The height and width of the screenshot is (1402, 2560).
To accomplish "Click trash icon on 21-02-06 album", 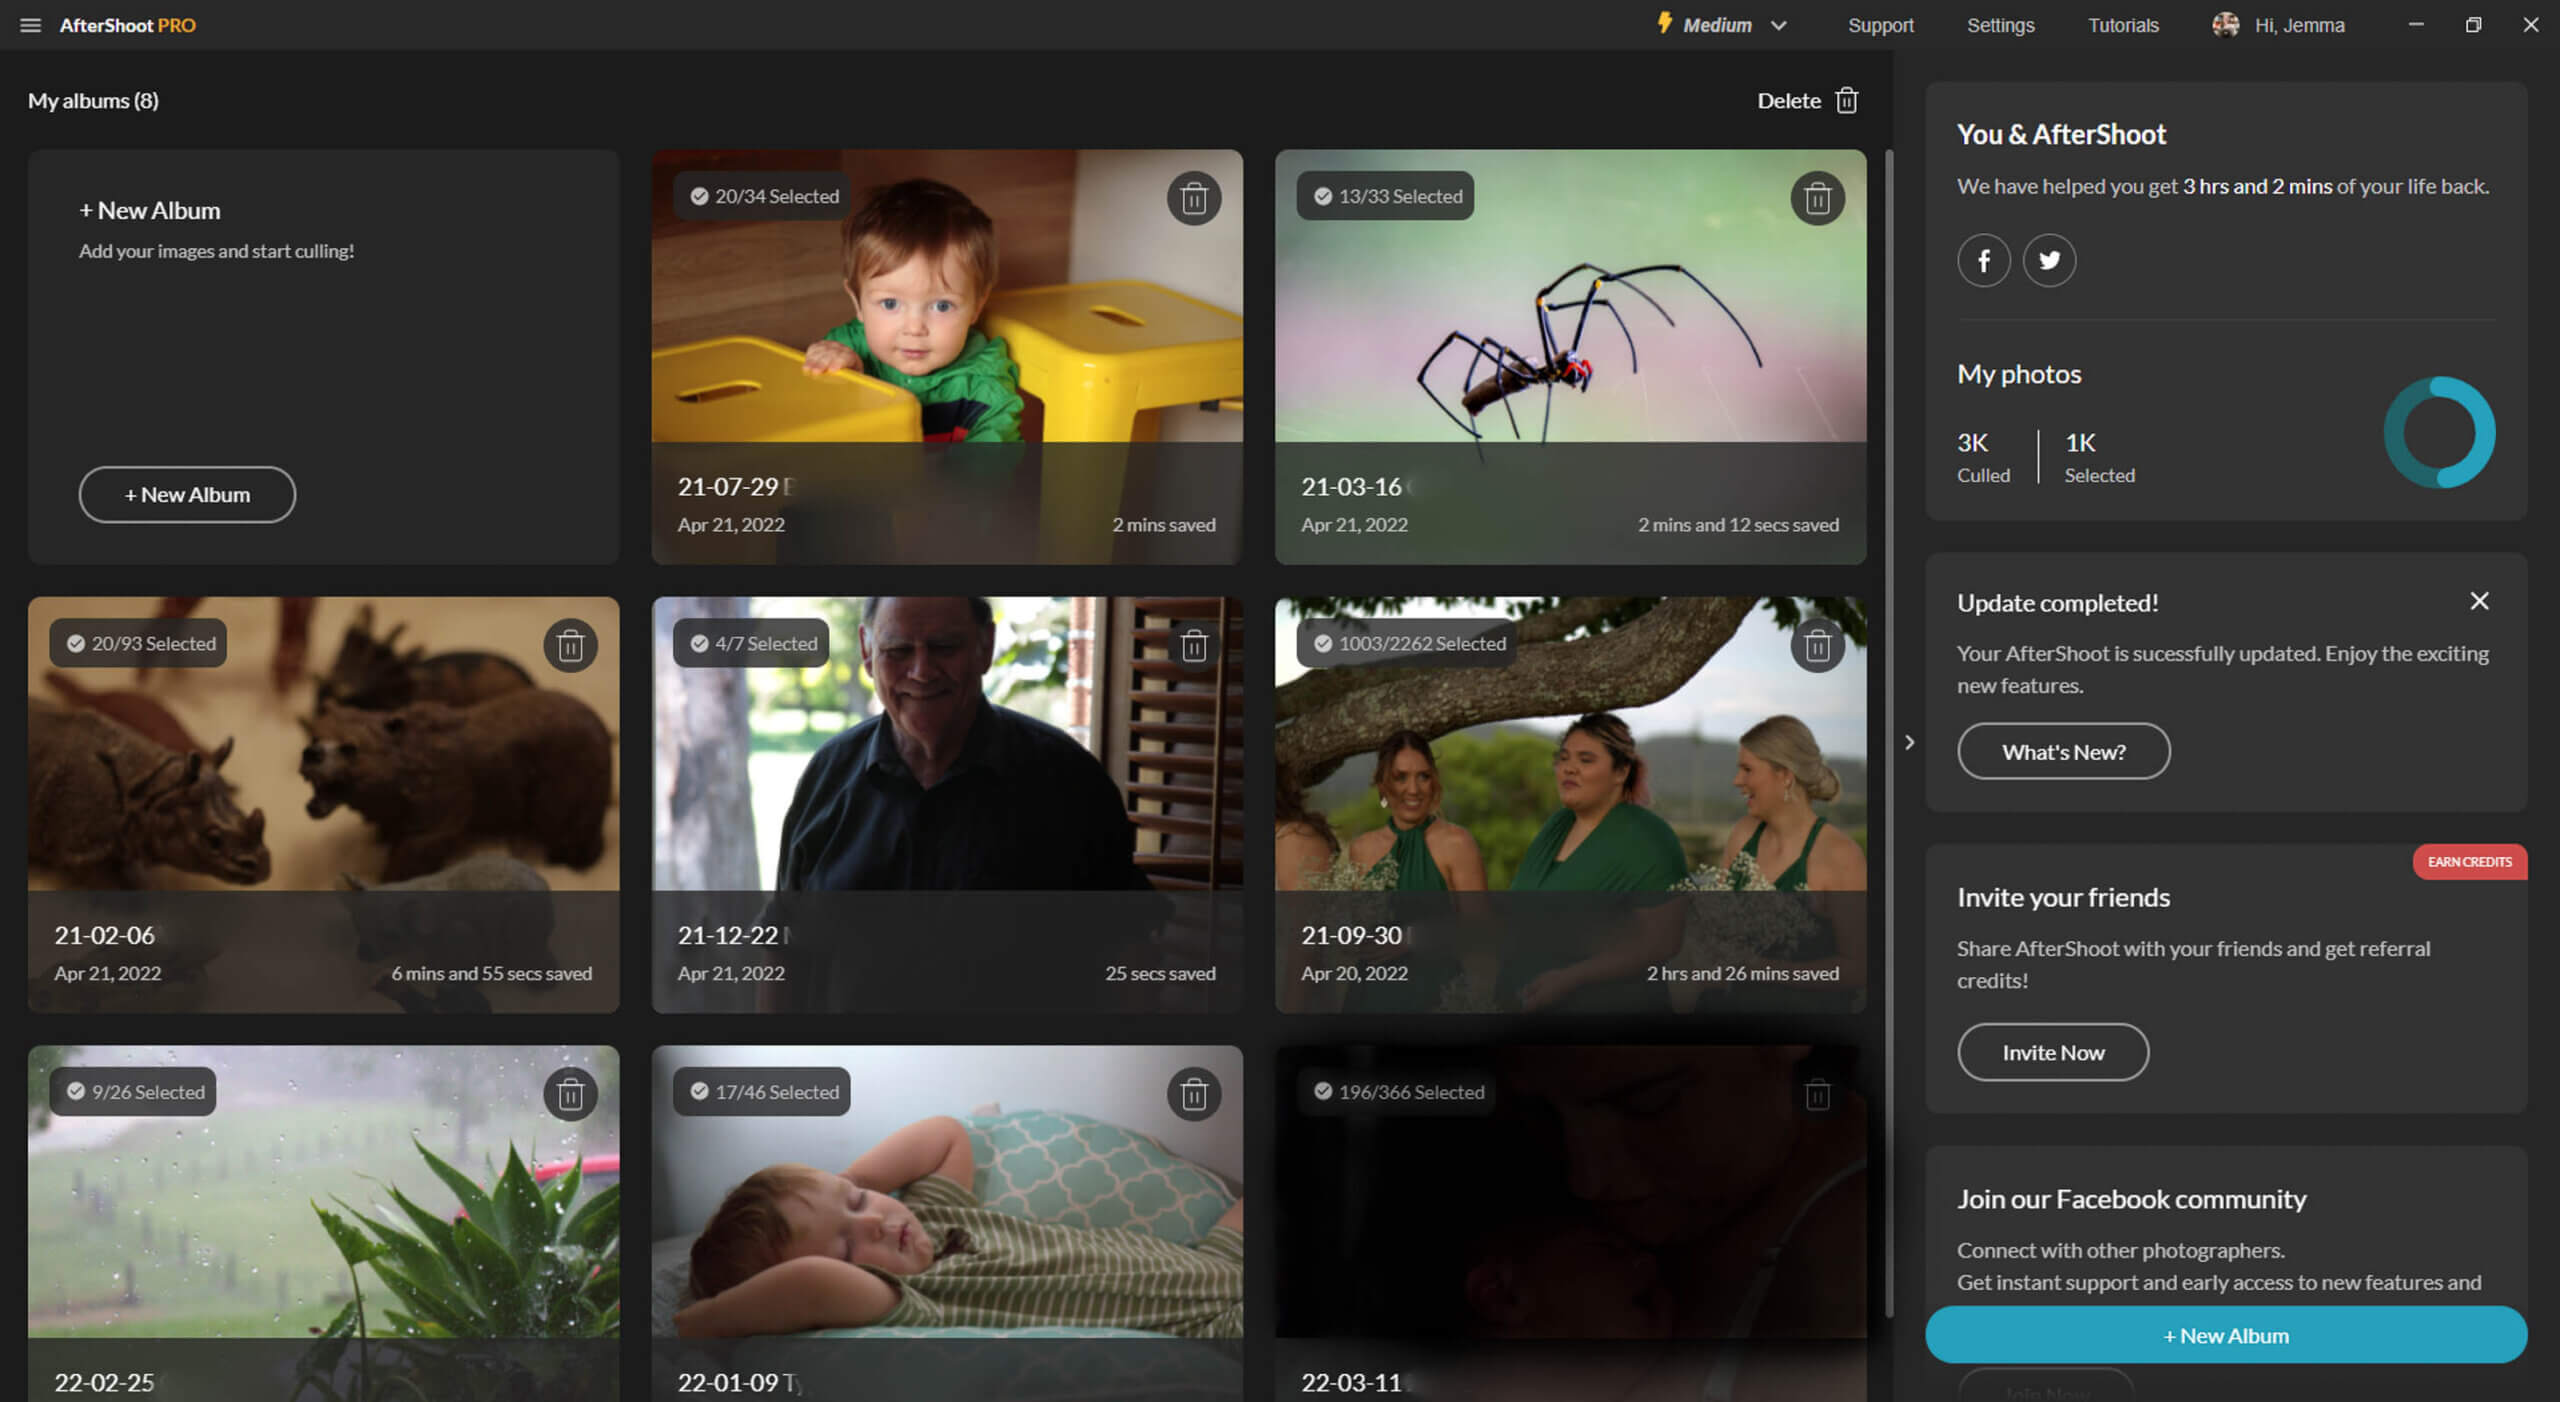I will [570, 645].
